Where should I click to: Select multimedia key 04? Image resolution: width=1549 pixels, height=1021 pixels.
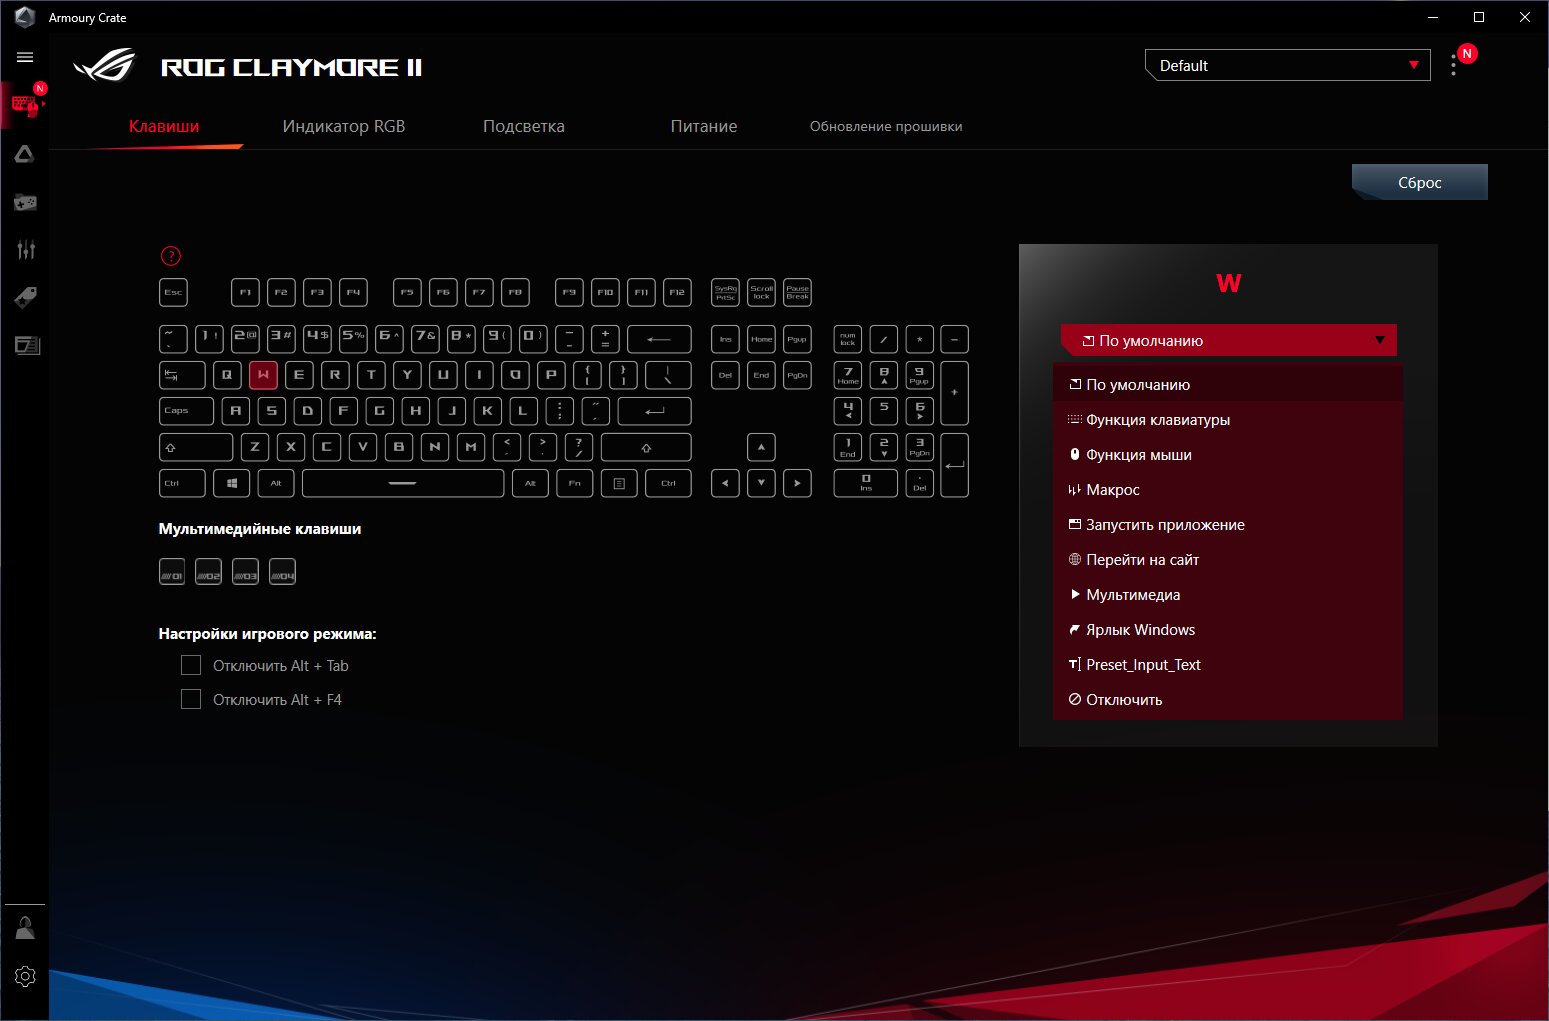coord(283,572)
